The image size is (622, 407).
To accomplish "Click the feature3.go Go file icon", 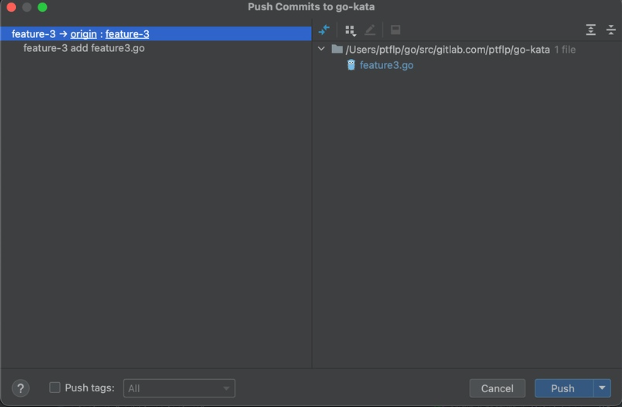I will point(351,65).
